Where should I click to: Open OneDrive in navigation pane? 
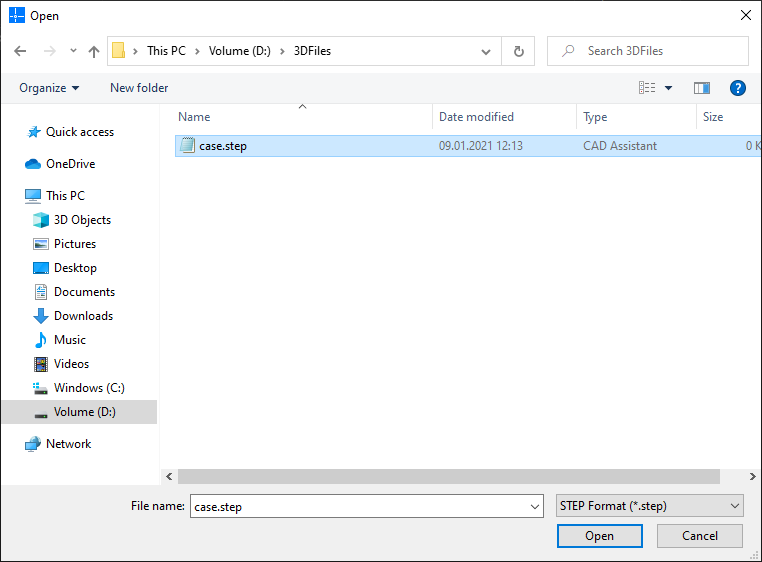(x=70, y=164)
